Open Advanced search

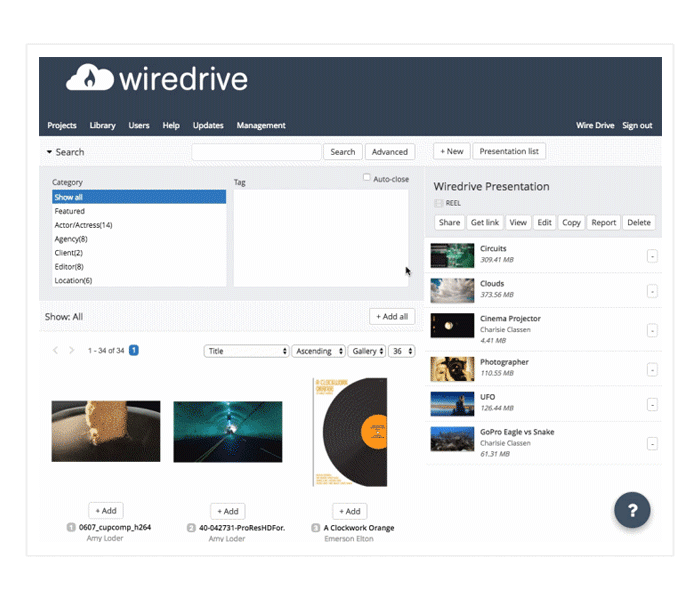(x=390, y=152)
